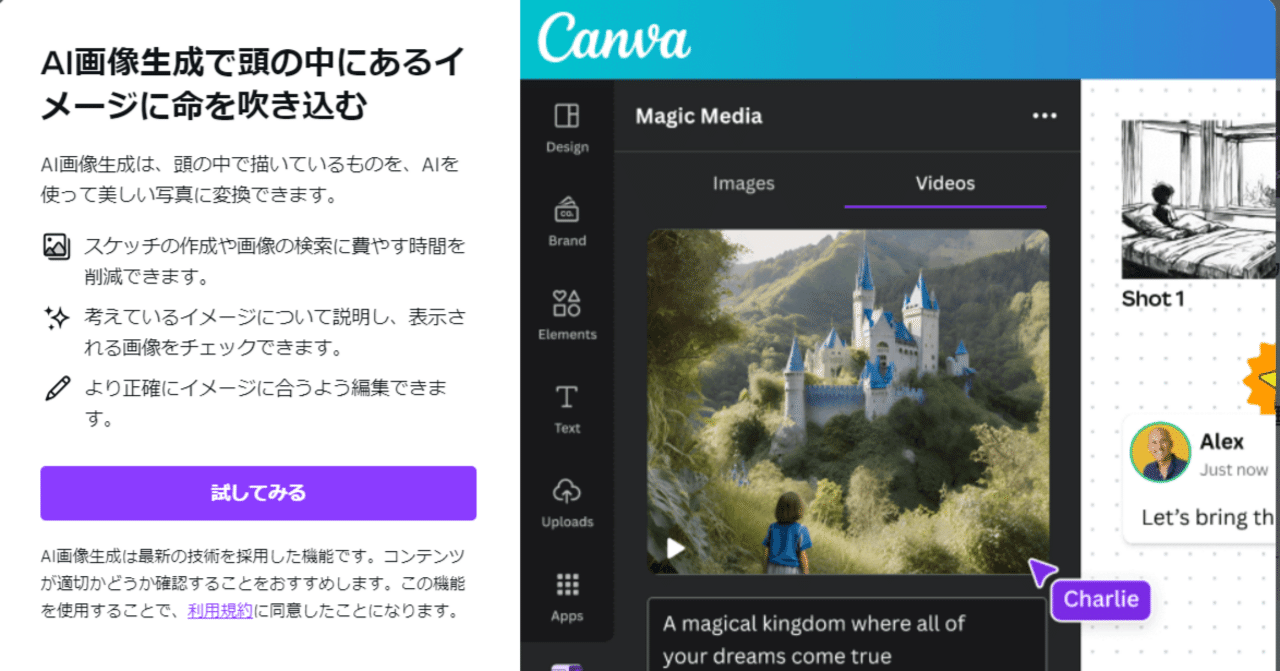Open the Magic Media options menu
The height and width of the screenshot is (671, 1280).
(x=1044, y=116)
